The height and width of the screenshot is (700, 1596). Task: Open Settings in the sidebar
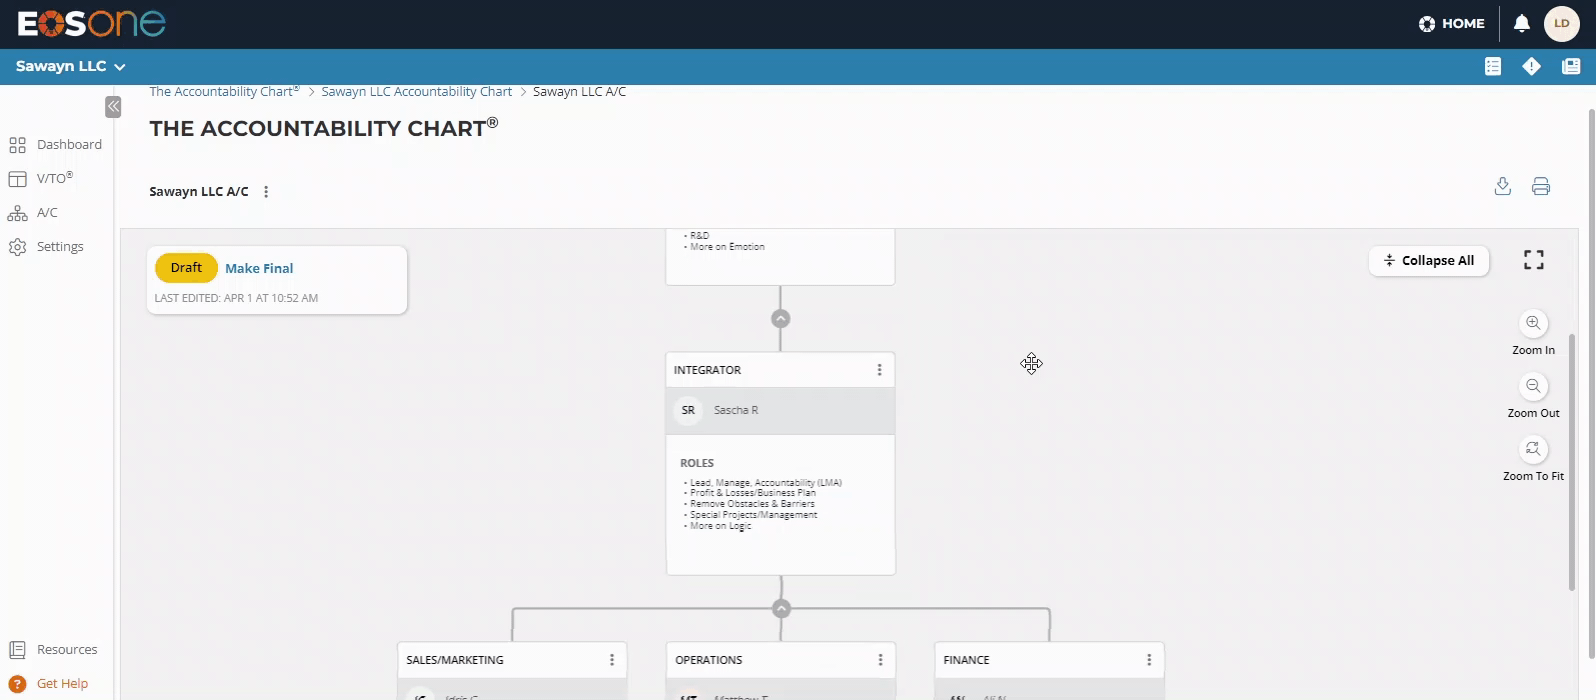point(60,246)
